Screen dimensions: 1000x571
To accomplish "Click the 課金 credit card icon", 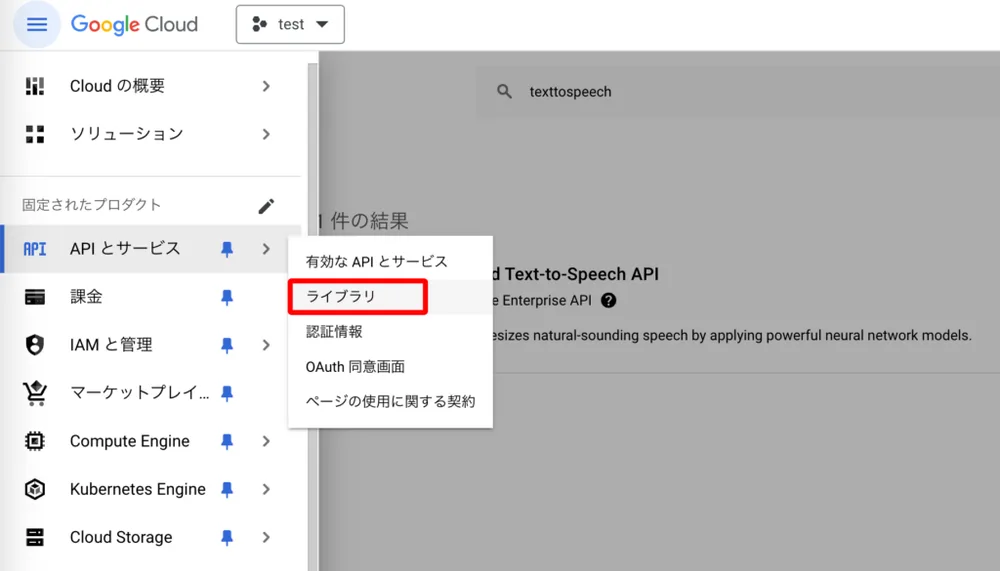I will 34,297.
